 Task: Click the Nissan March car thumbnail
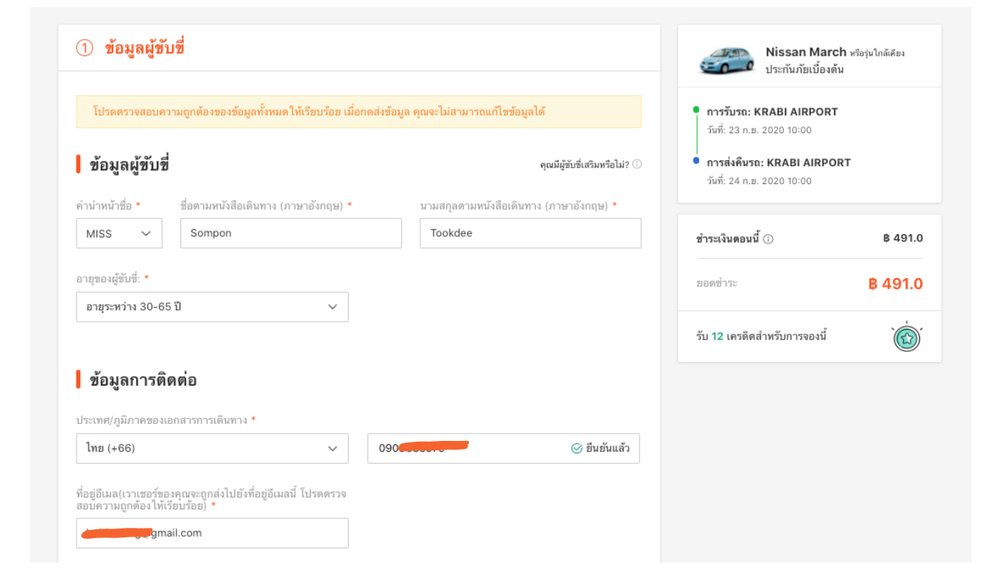[727, 59]
